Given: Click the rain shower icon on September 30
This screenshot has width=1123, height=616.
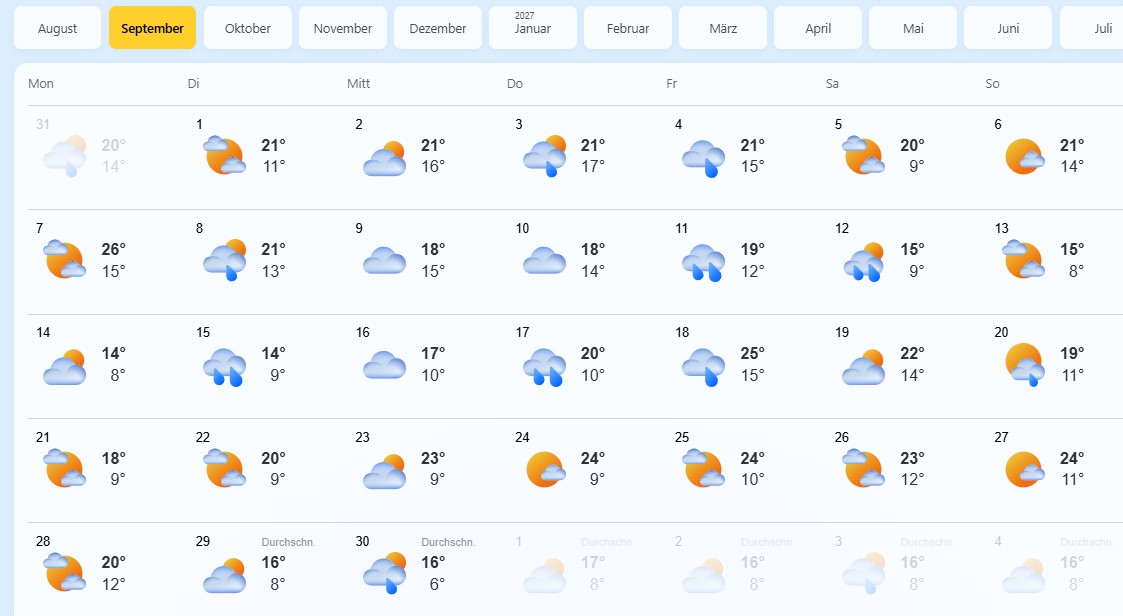Looking at the screenshot, I should (385, 573).
